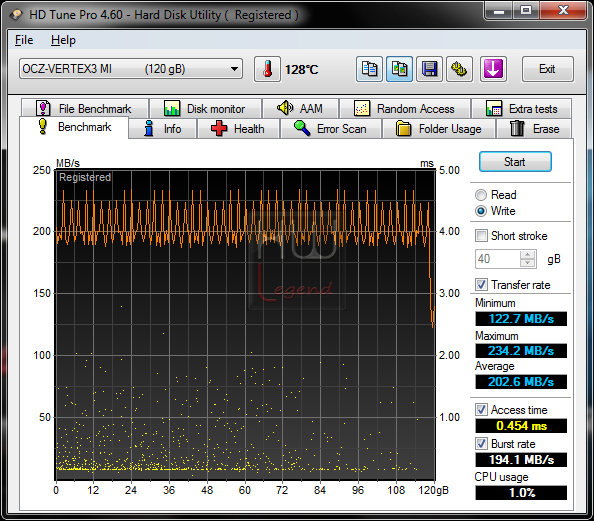Image resolution: width=594 pixels, height=521 pixels.
Task: Enable the Short stroke checkbox
Action: (x=481, y=236)
